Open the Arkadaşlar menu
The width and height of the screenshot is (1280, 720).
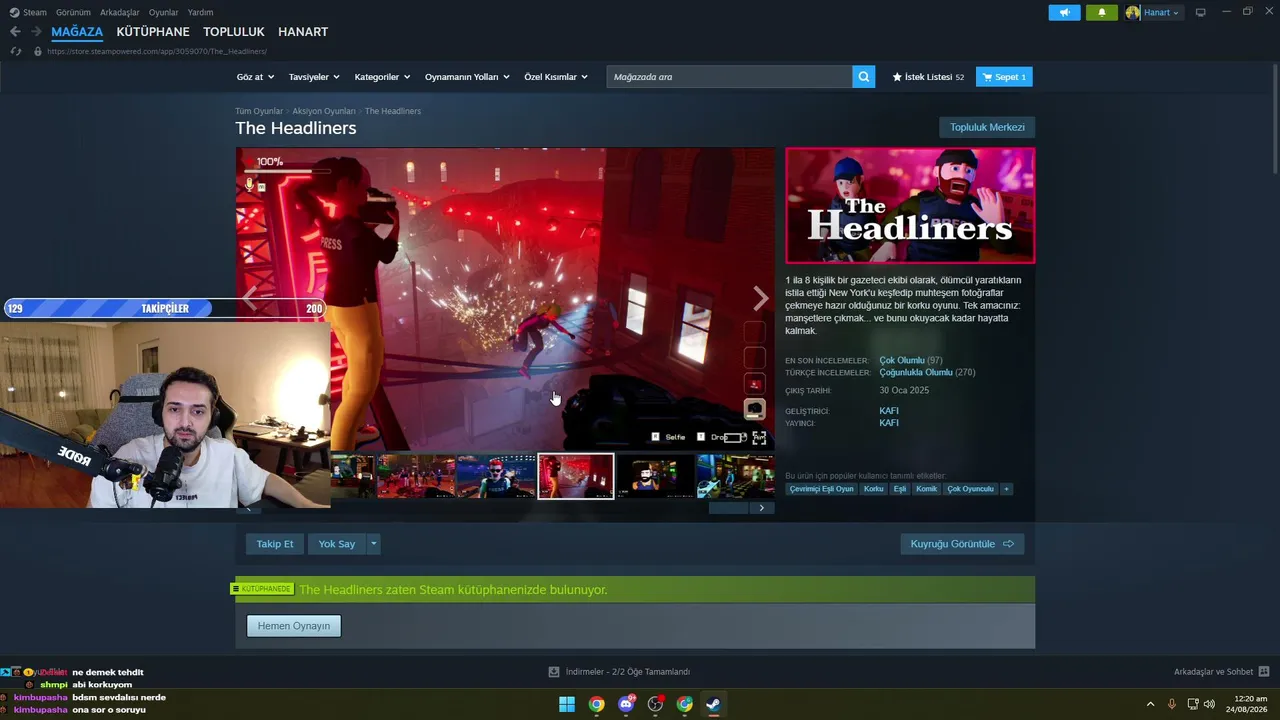[120, 12]
